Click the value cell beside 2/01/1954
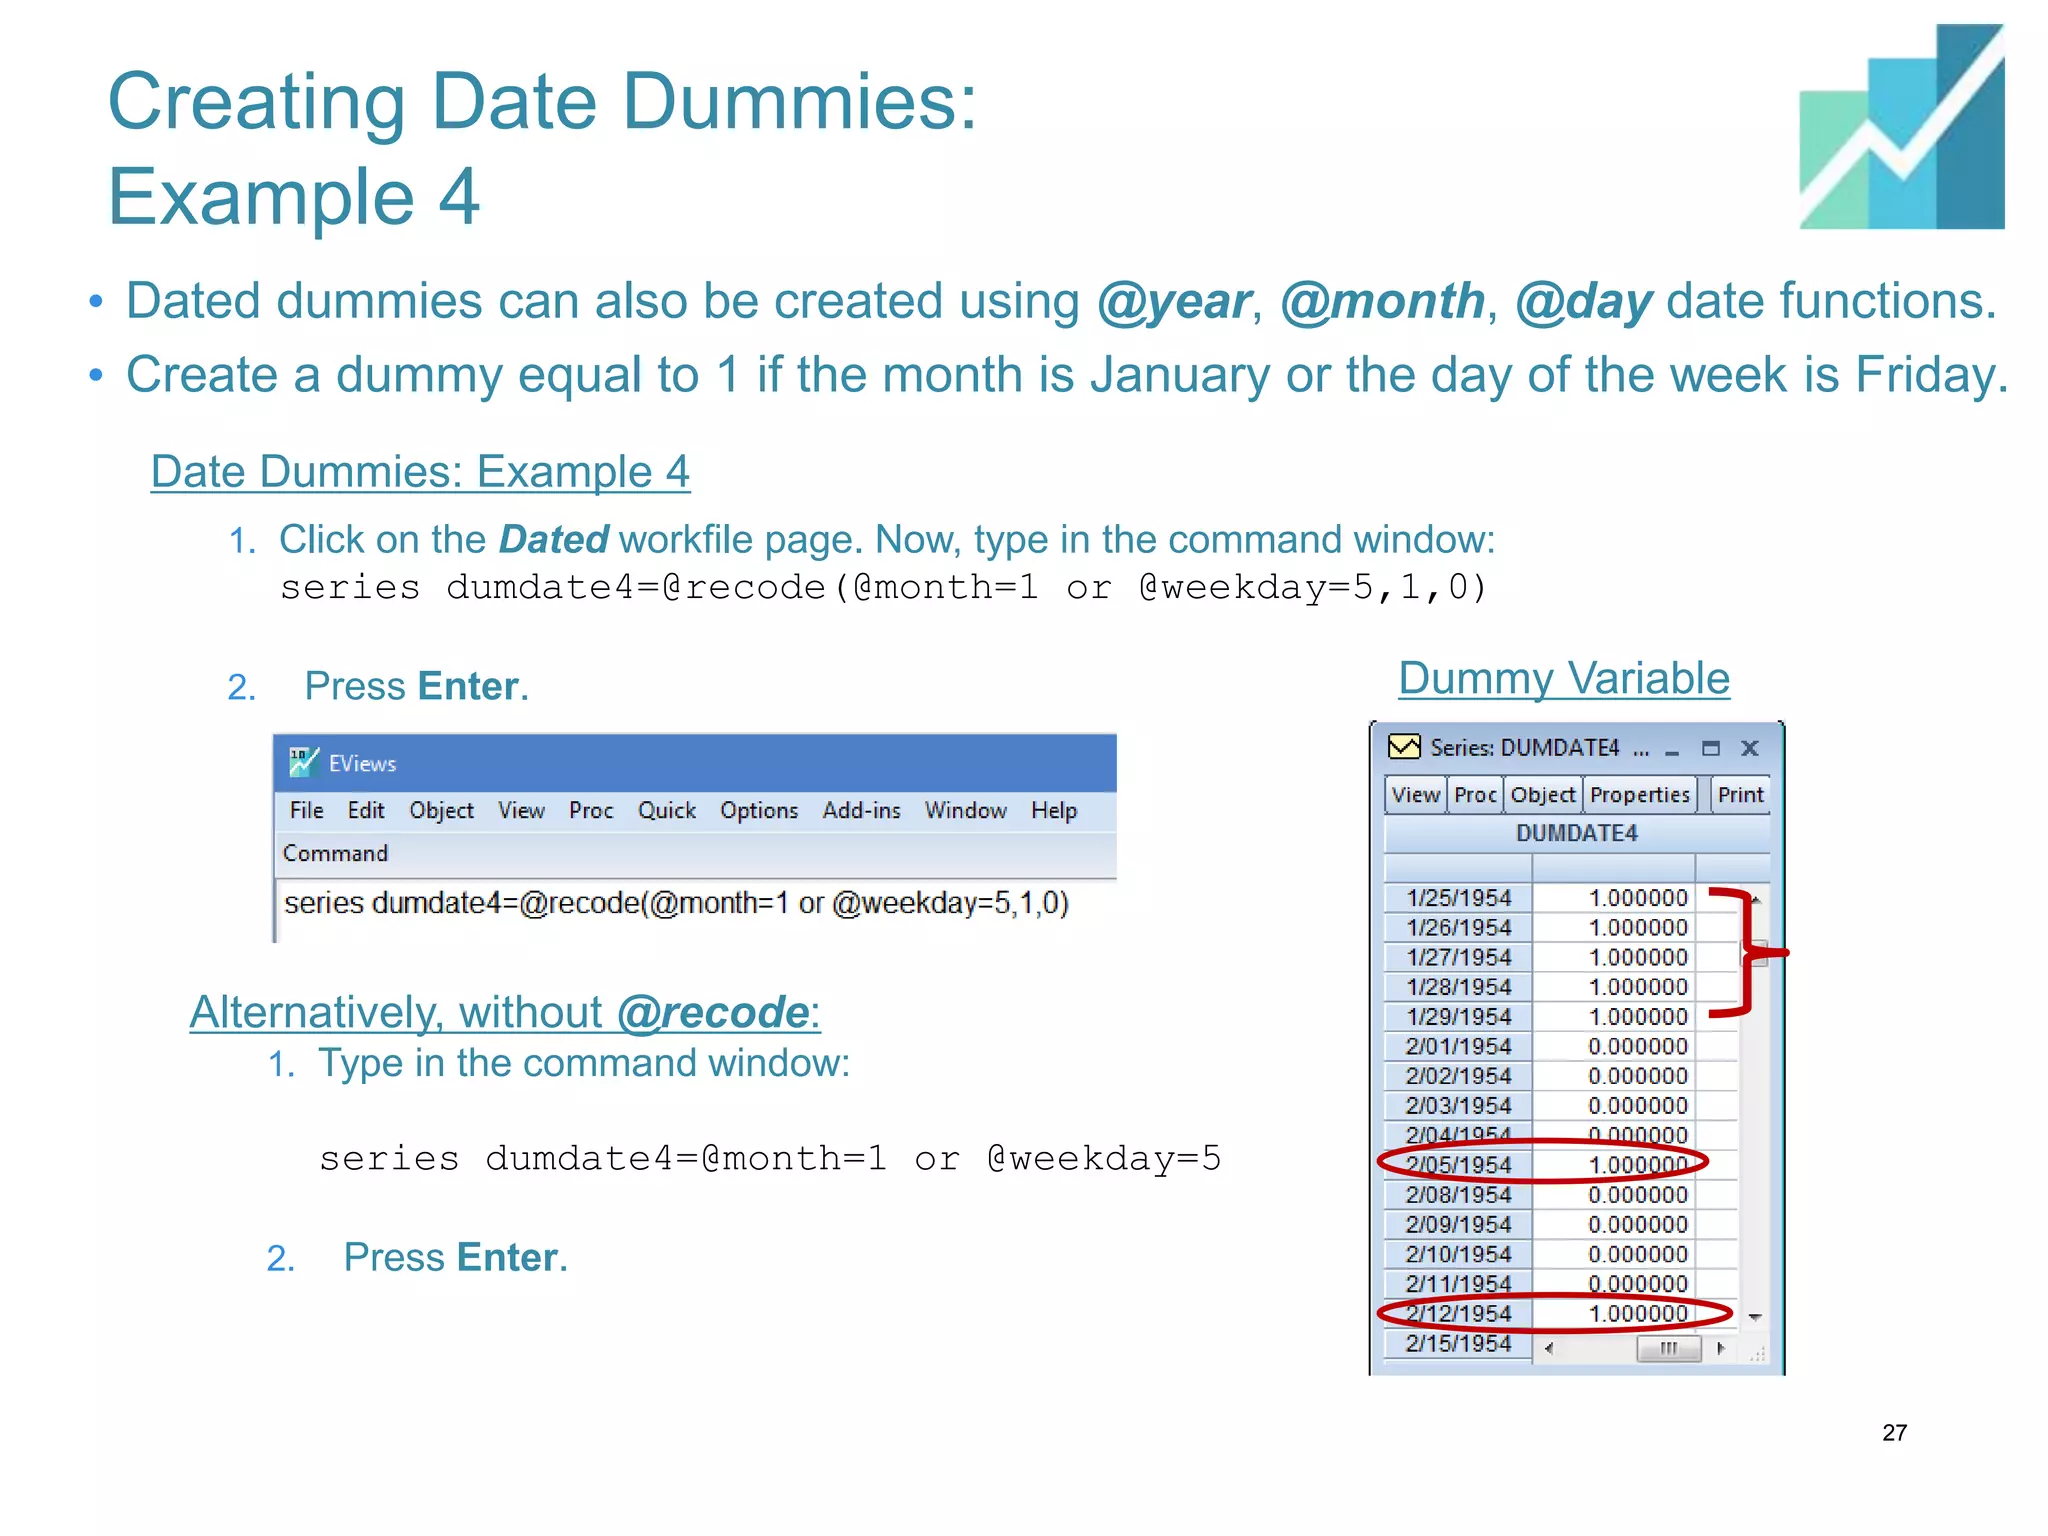This screenshot has width=2048, height=1536. pos(1614,1046)
